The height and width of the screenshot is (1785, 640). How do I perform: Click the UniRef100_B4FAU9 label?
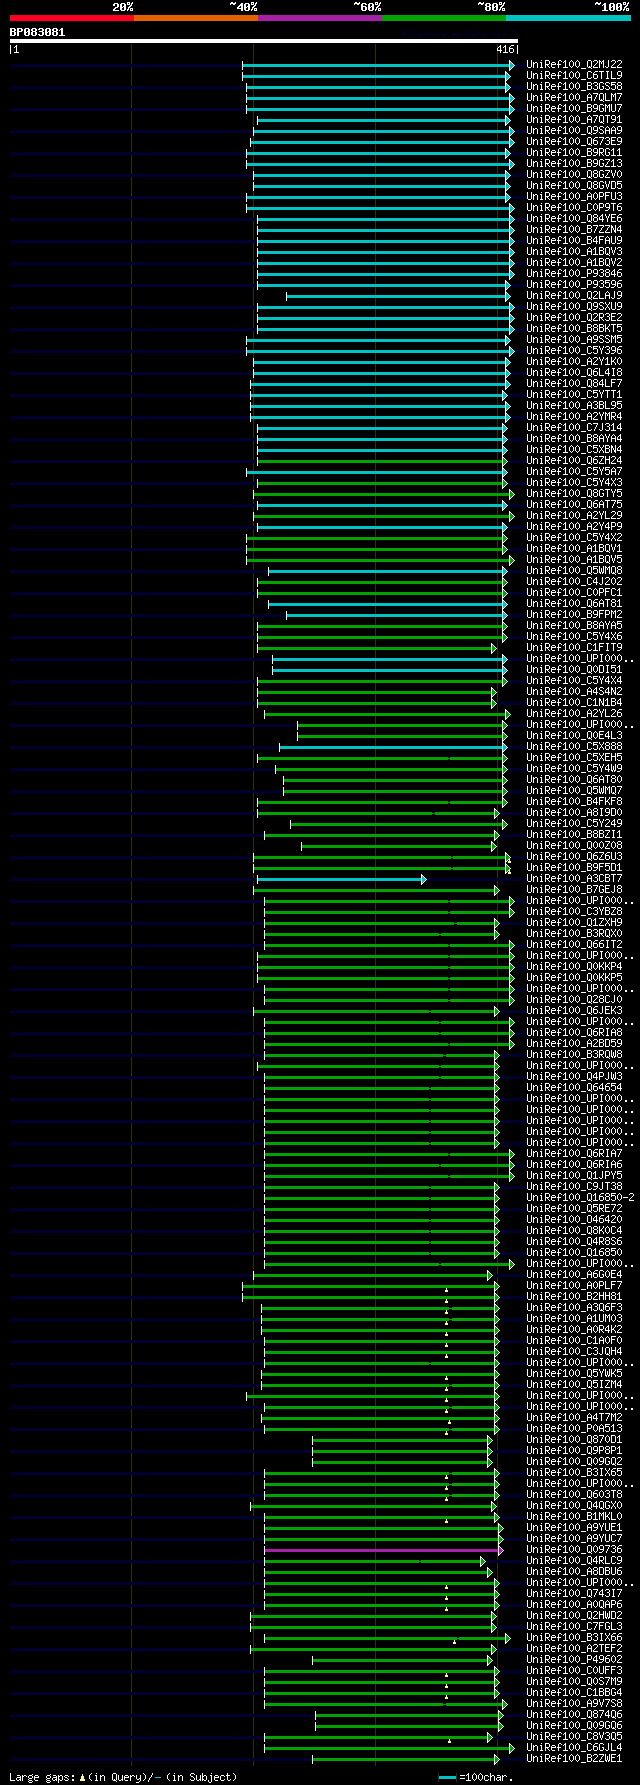(574, 240)
